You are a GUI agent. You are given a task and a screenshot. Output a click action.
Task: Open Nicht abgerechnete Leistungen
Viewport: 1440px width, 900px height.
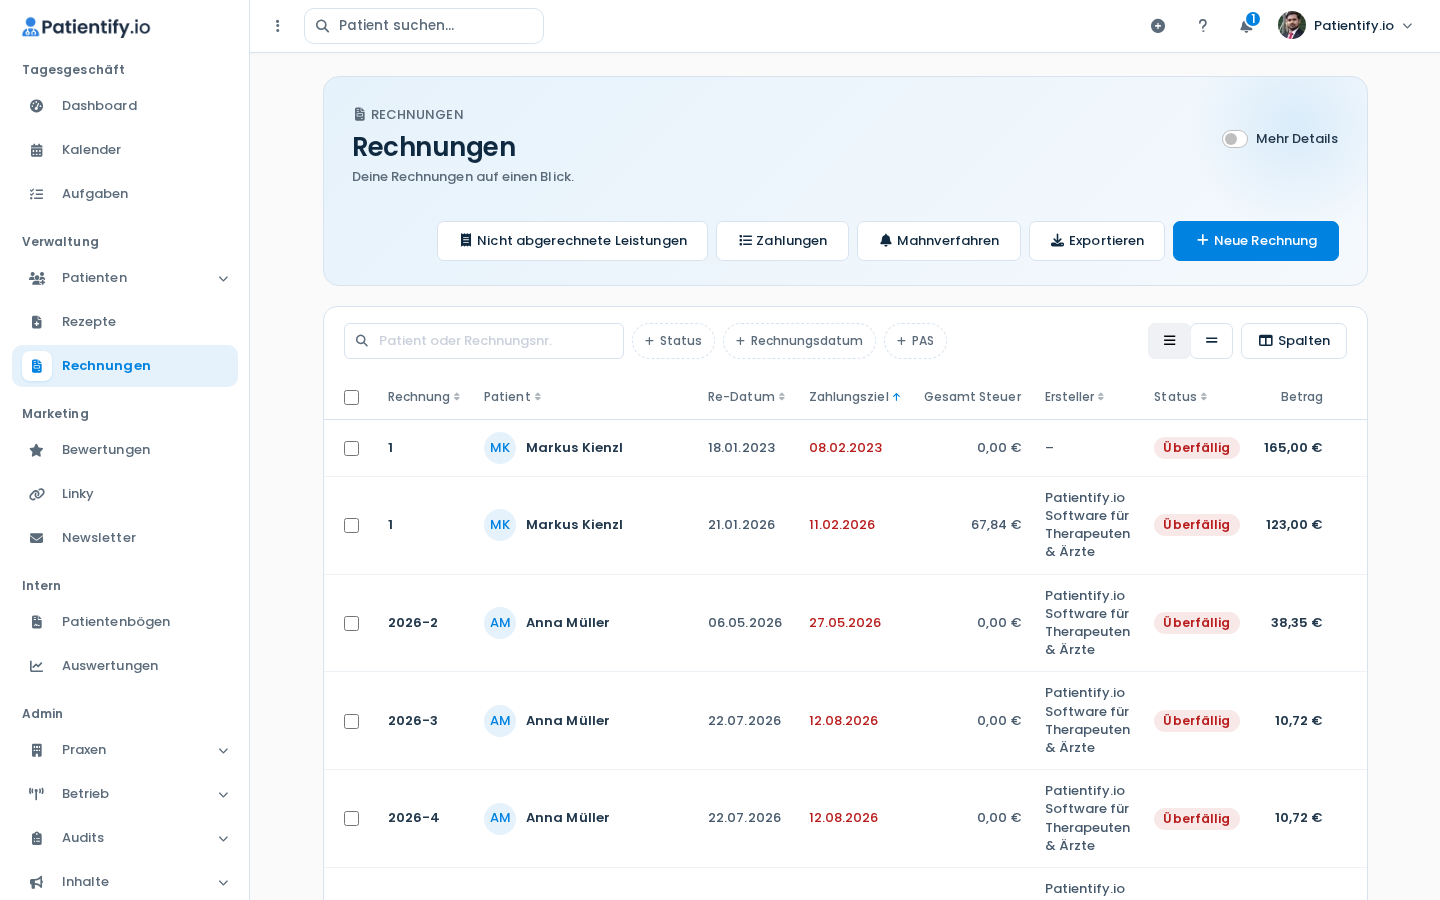tap(572, 241)
